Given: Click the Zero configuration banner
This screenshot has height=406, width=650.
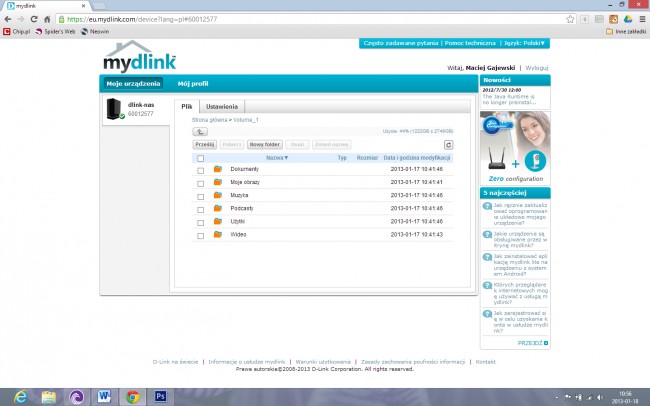Looking at the screenshot, I should click(x=515, y=148).
